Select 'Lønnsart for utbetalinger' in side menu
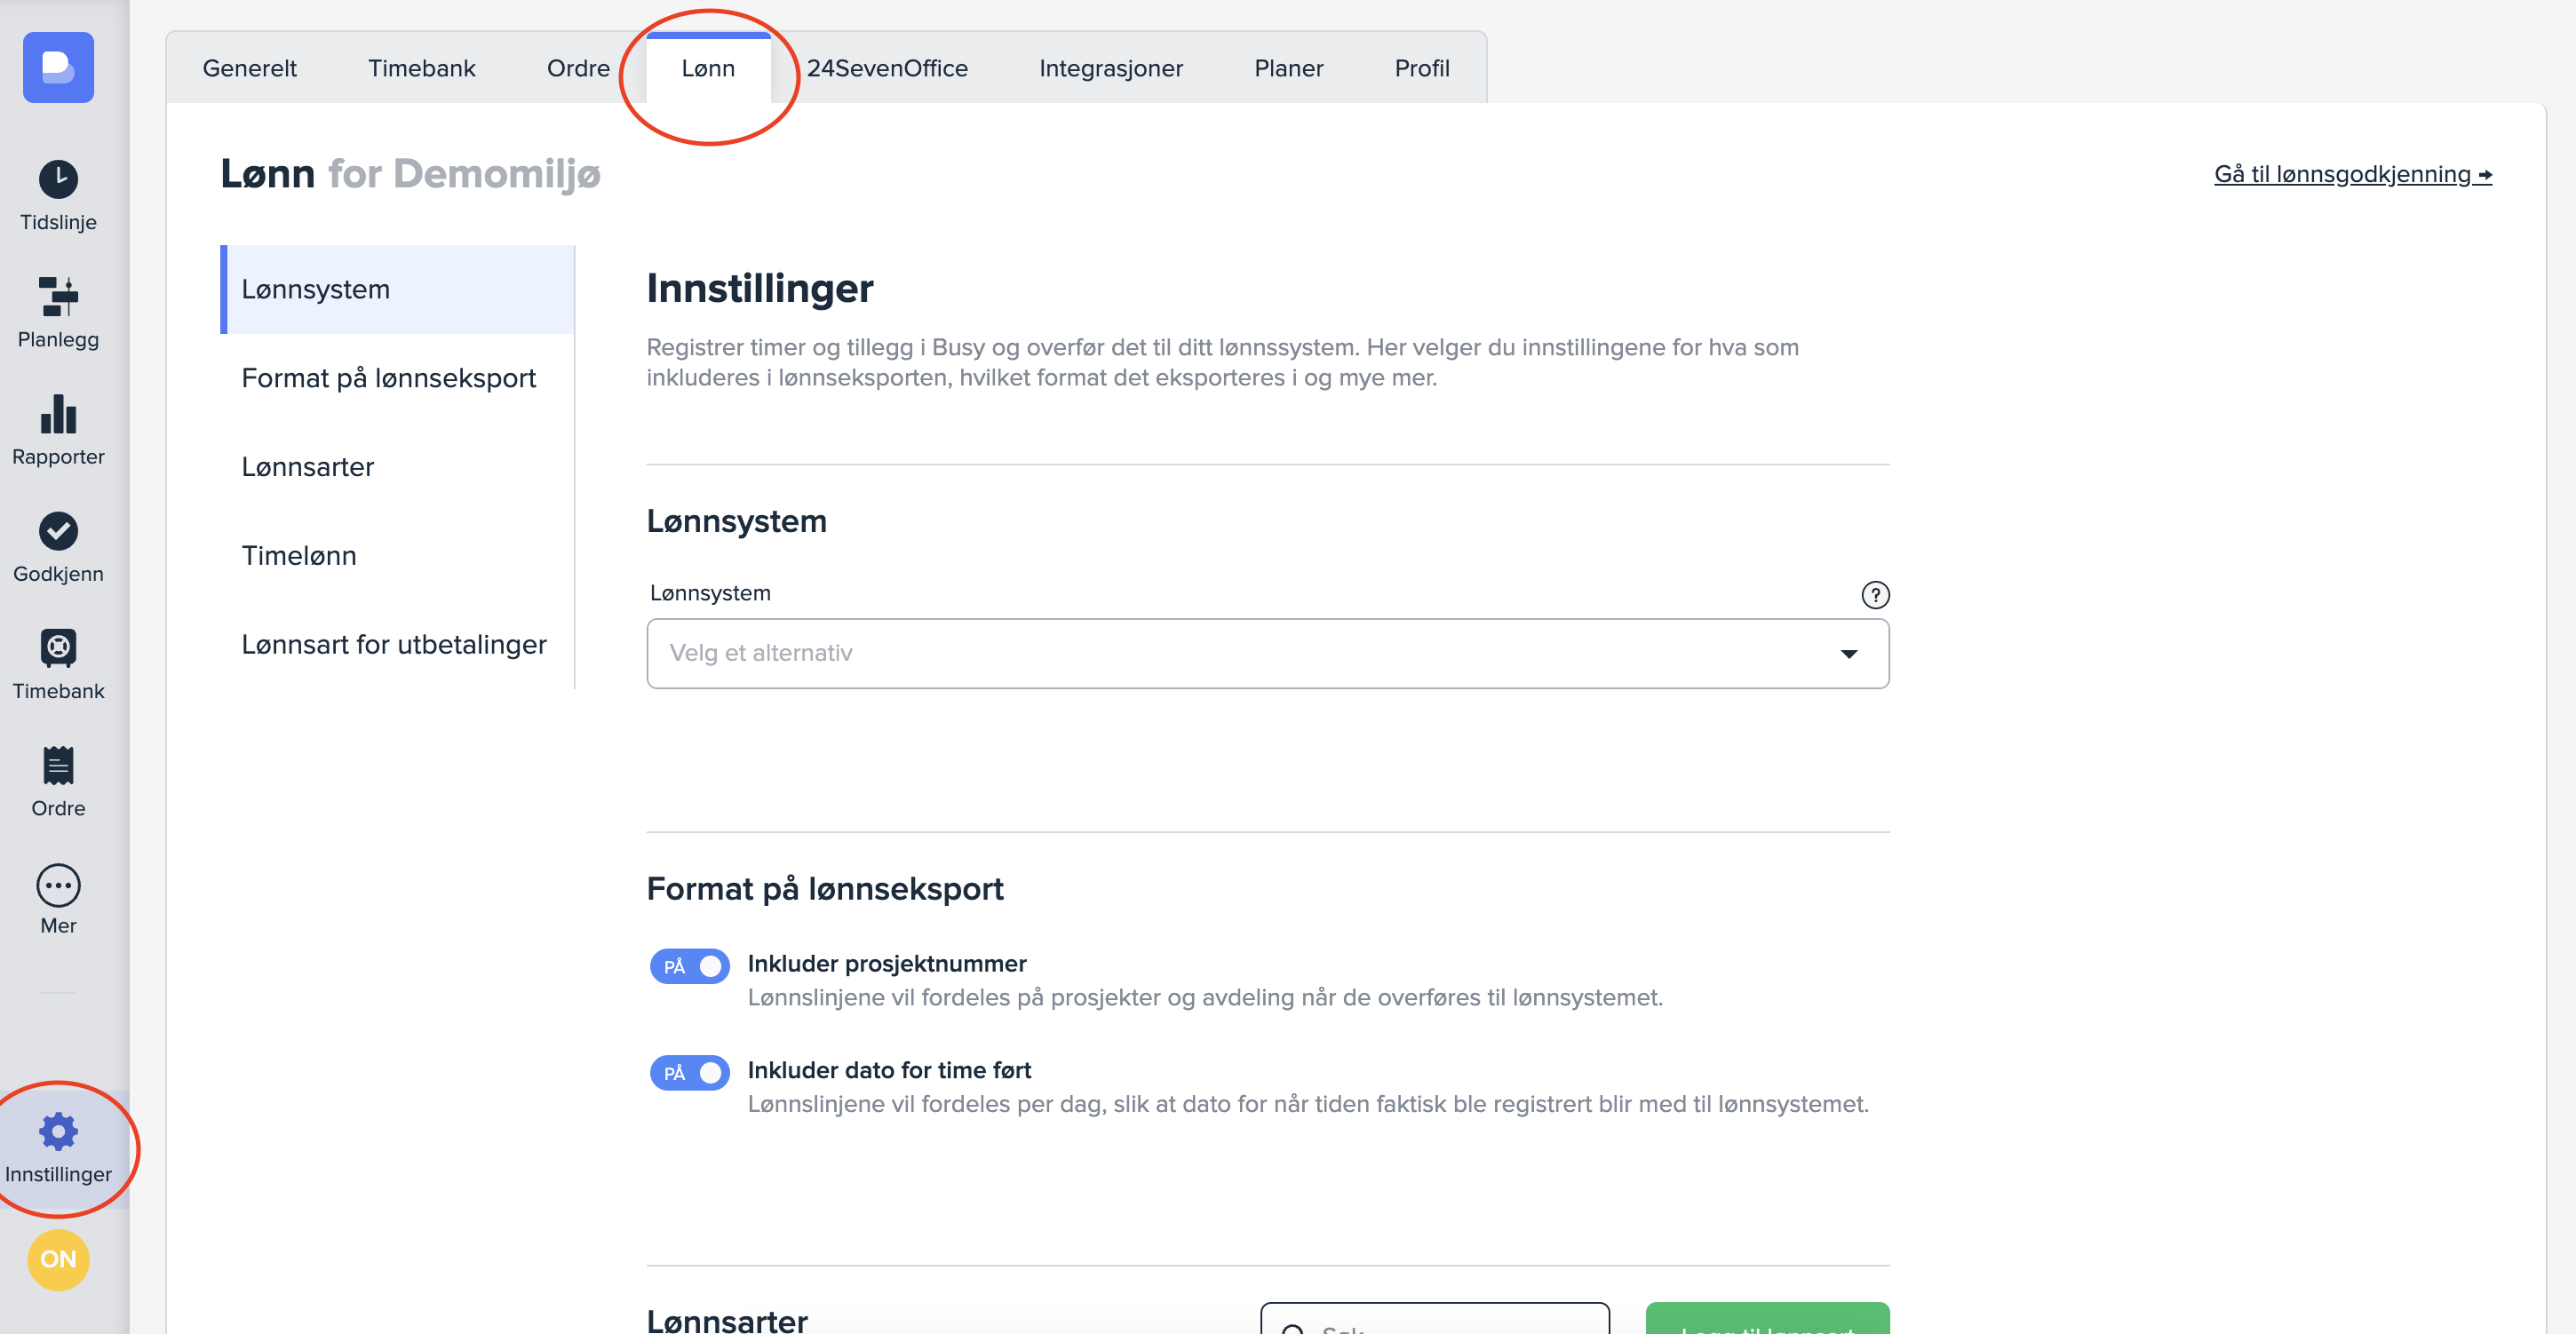The height and width of the screenshot is (1334, 2576). pyautogui.click(x=393, y=644)
